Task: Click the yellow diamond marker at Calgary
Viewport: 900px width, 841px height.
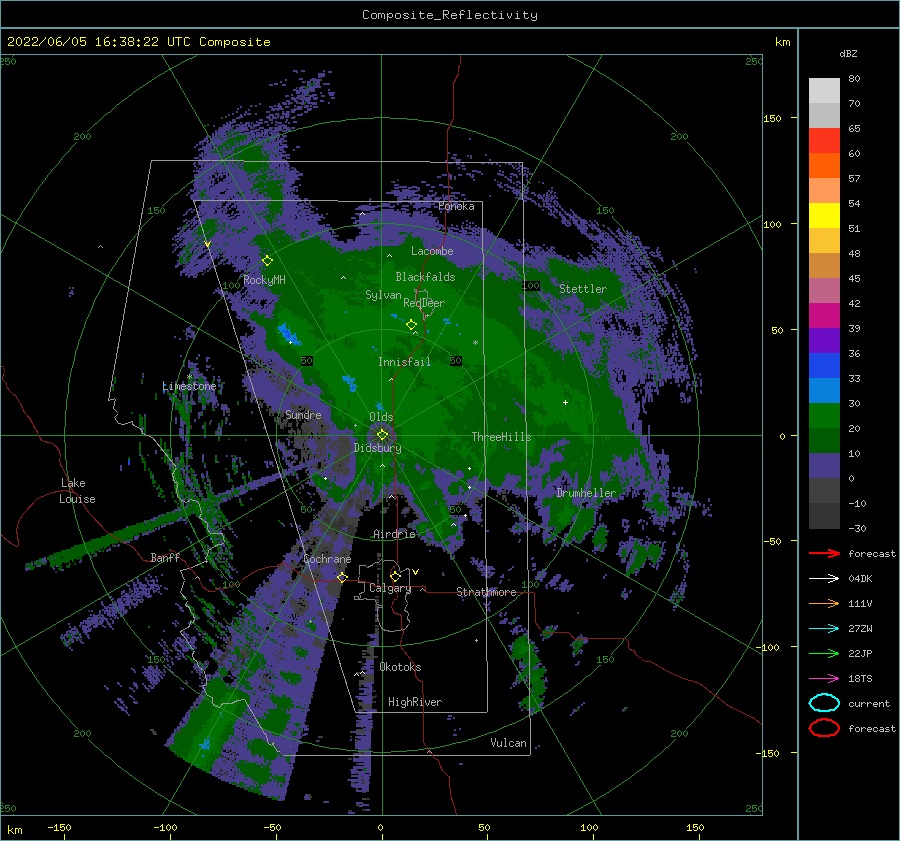Action: pyautogui.click(x=395, y=576)
